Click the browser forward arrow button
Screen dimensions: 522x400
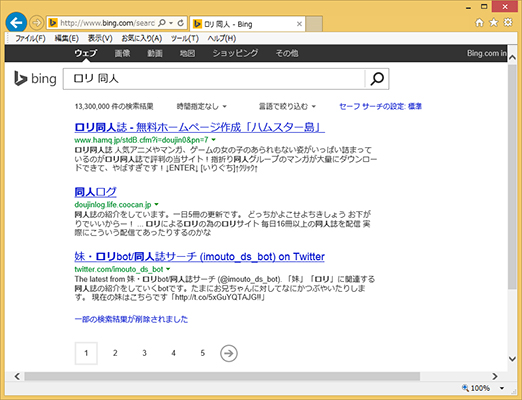point(36,23)
